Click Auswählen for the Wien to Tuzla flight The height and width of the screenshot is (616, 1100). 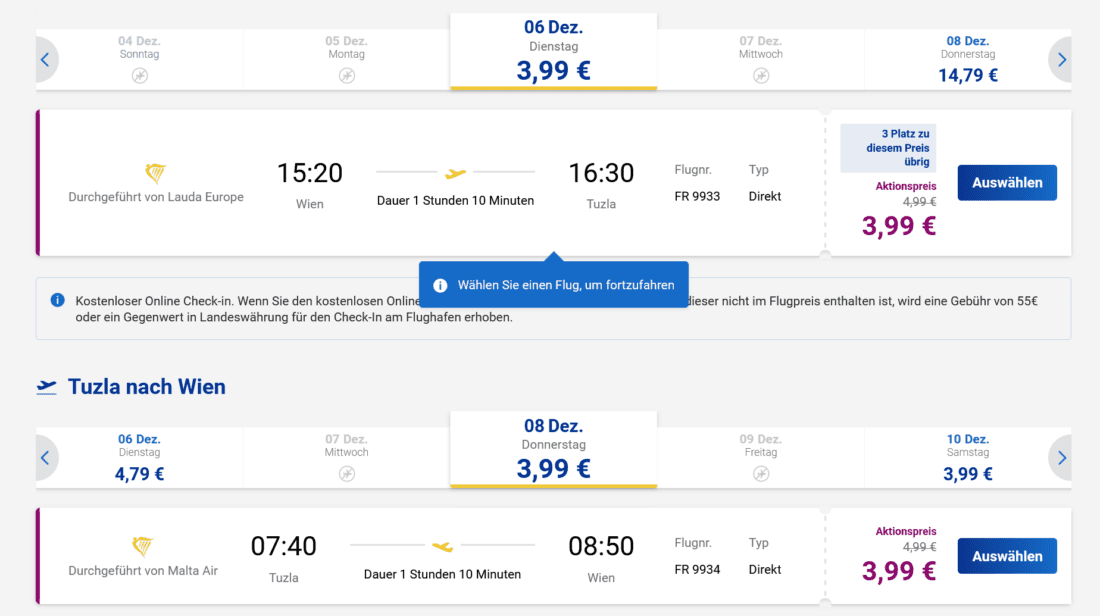click(1007, 182)
